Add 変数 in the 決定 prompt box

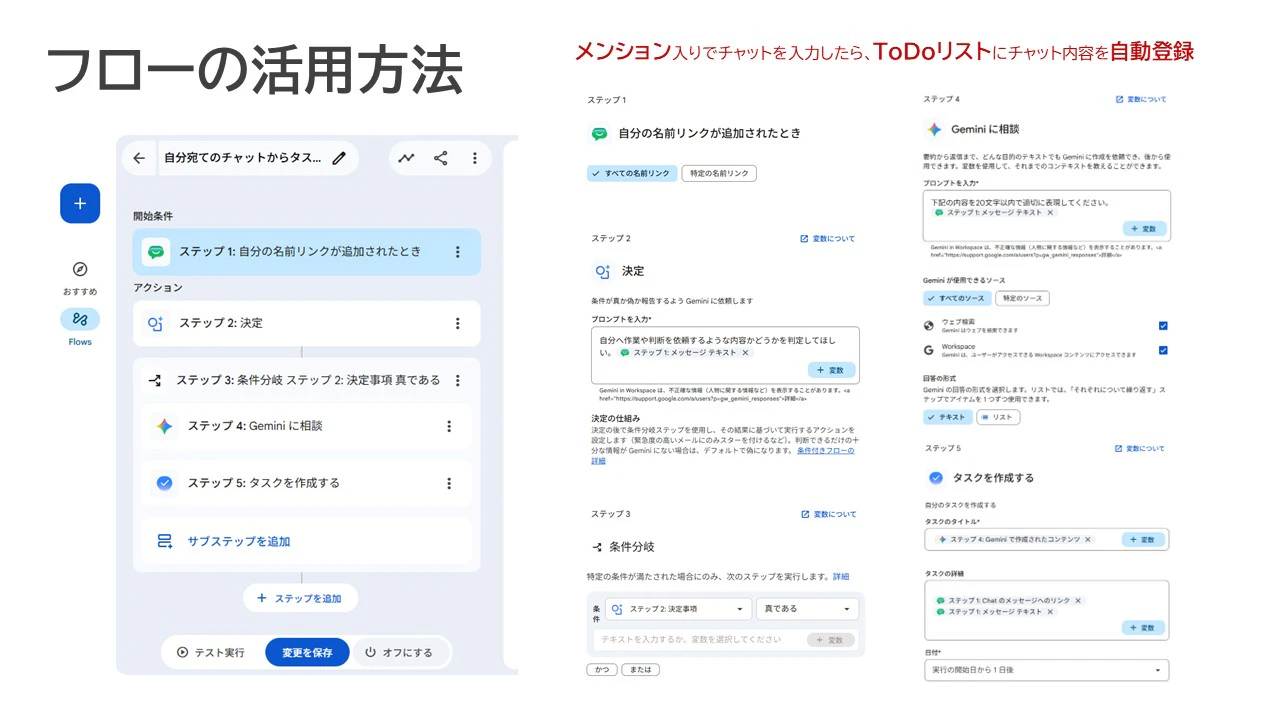[x=831, y=370]
